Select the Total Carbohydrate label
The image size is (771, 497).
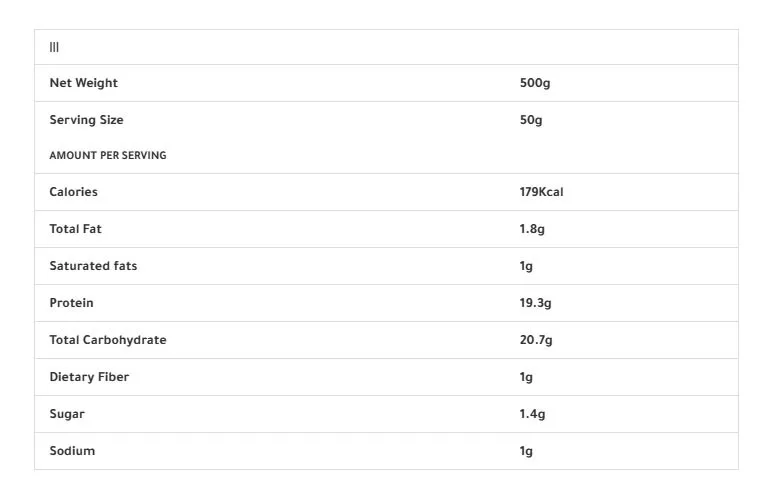pos(108,340)
